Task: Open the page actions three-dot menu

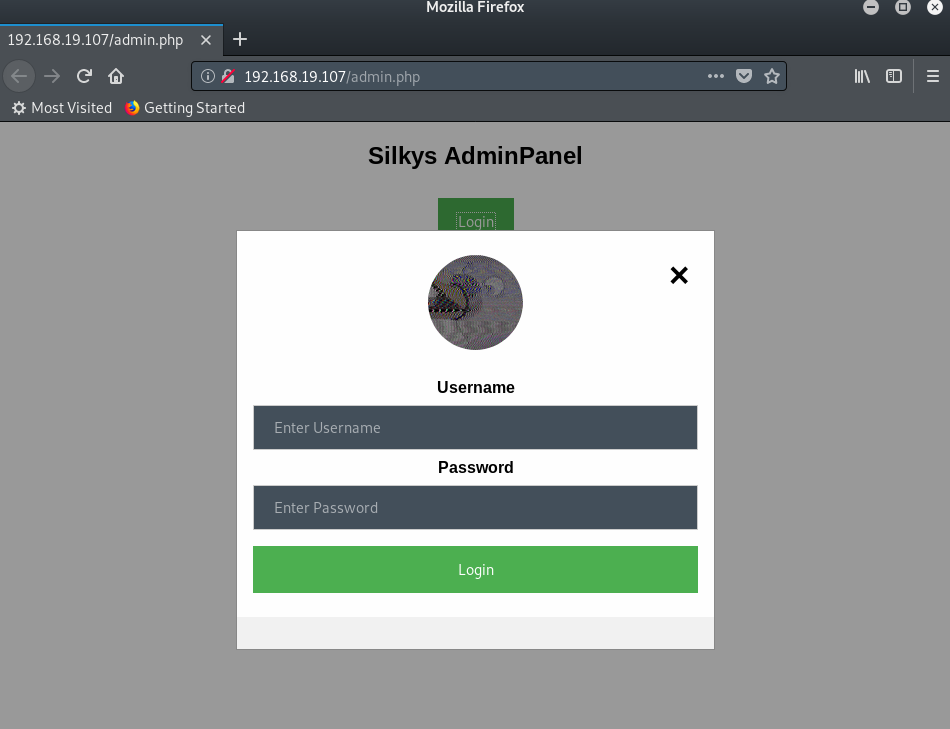Action: pyautogui.click(x=716, y=76)
